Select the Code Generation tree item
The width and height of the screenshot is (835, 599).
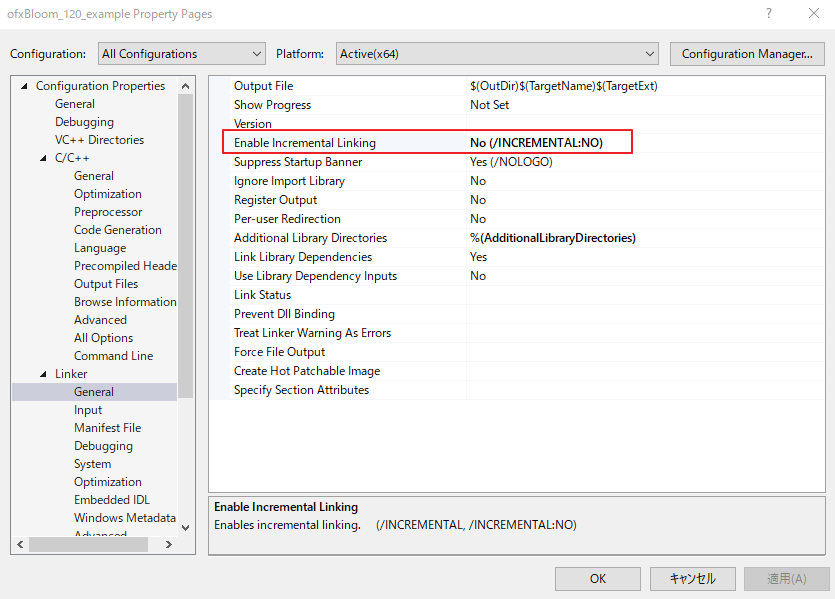pyautogui.click(x=117, y=229)
